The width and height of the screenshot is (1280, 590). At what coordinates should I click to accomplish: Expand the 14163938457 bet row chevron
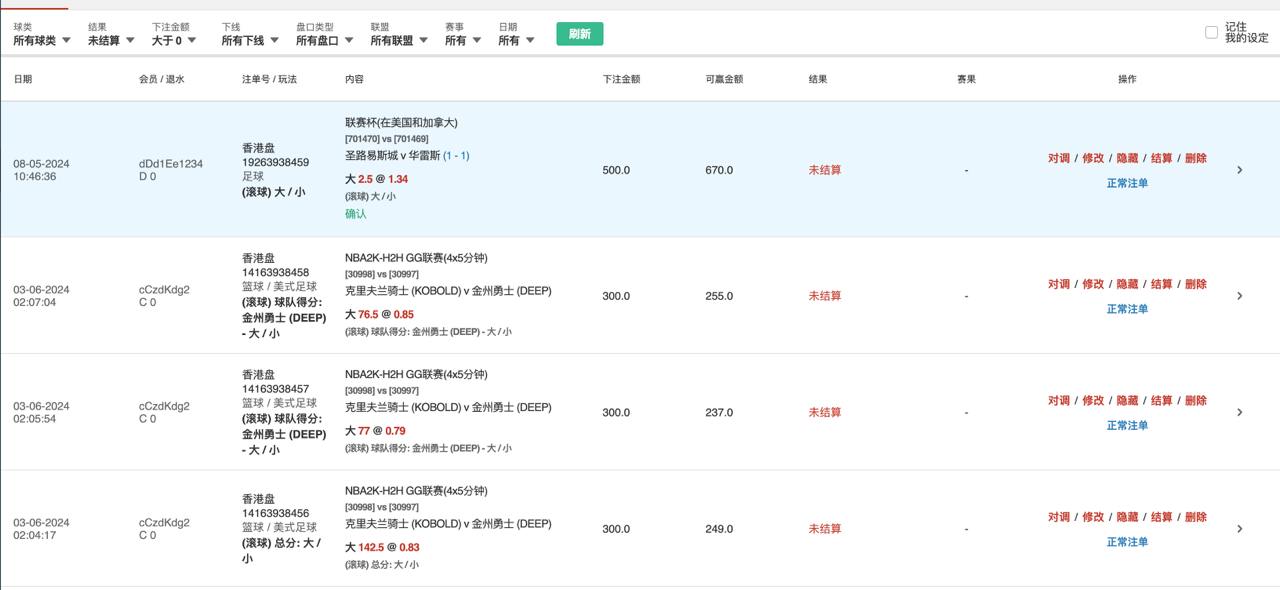pyautogui.click(x=1239, y=412)
